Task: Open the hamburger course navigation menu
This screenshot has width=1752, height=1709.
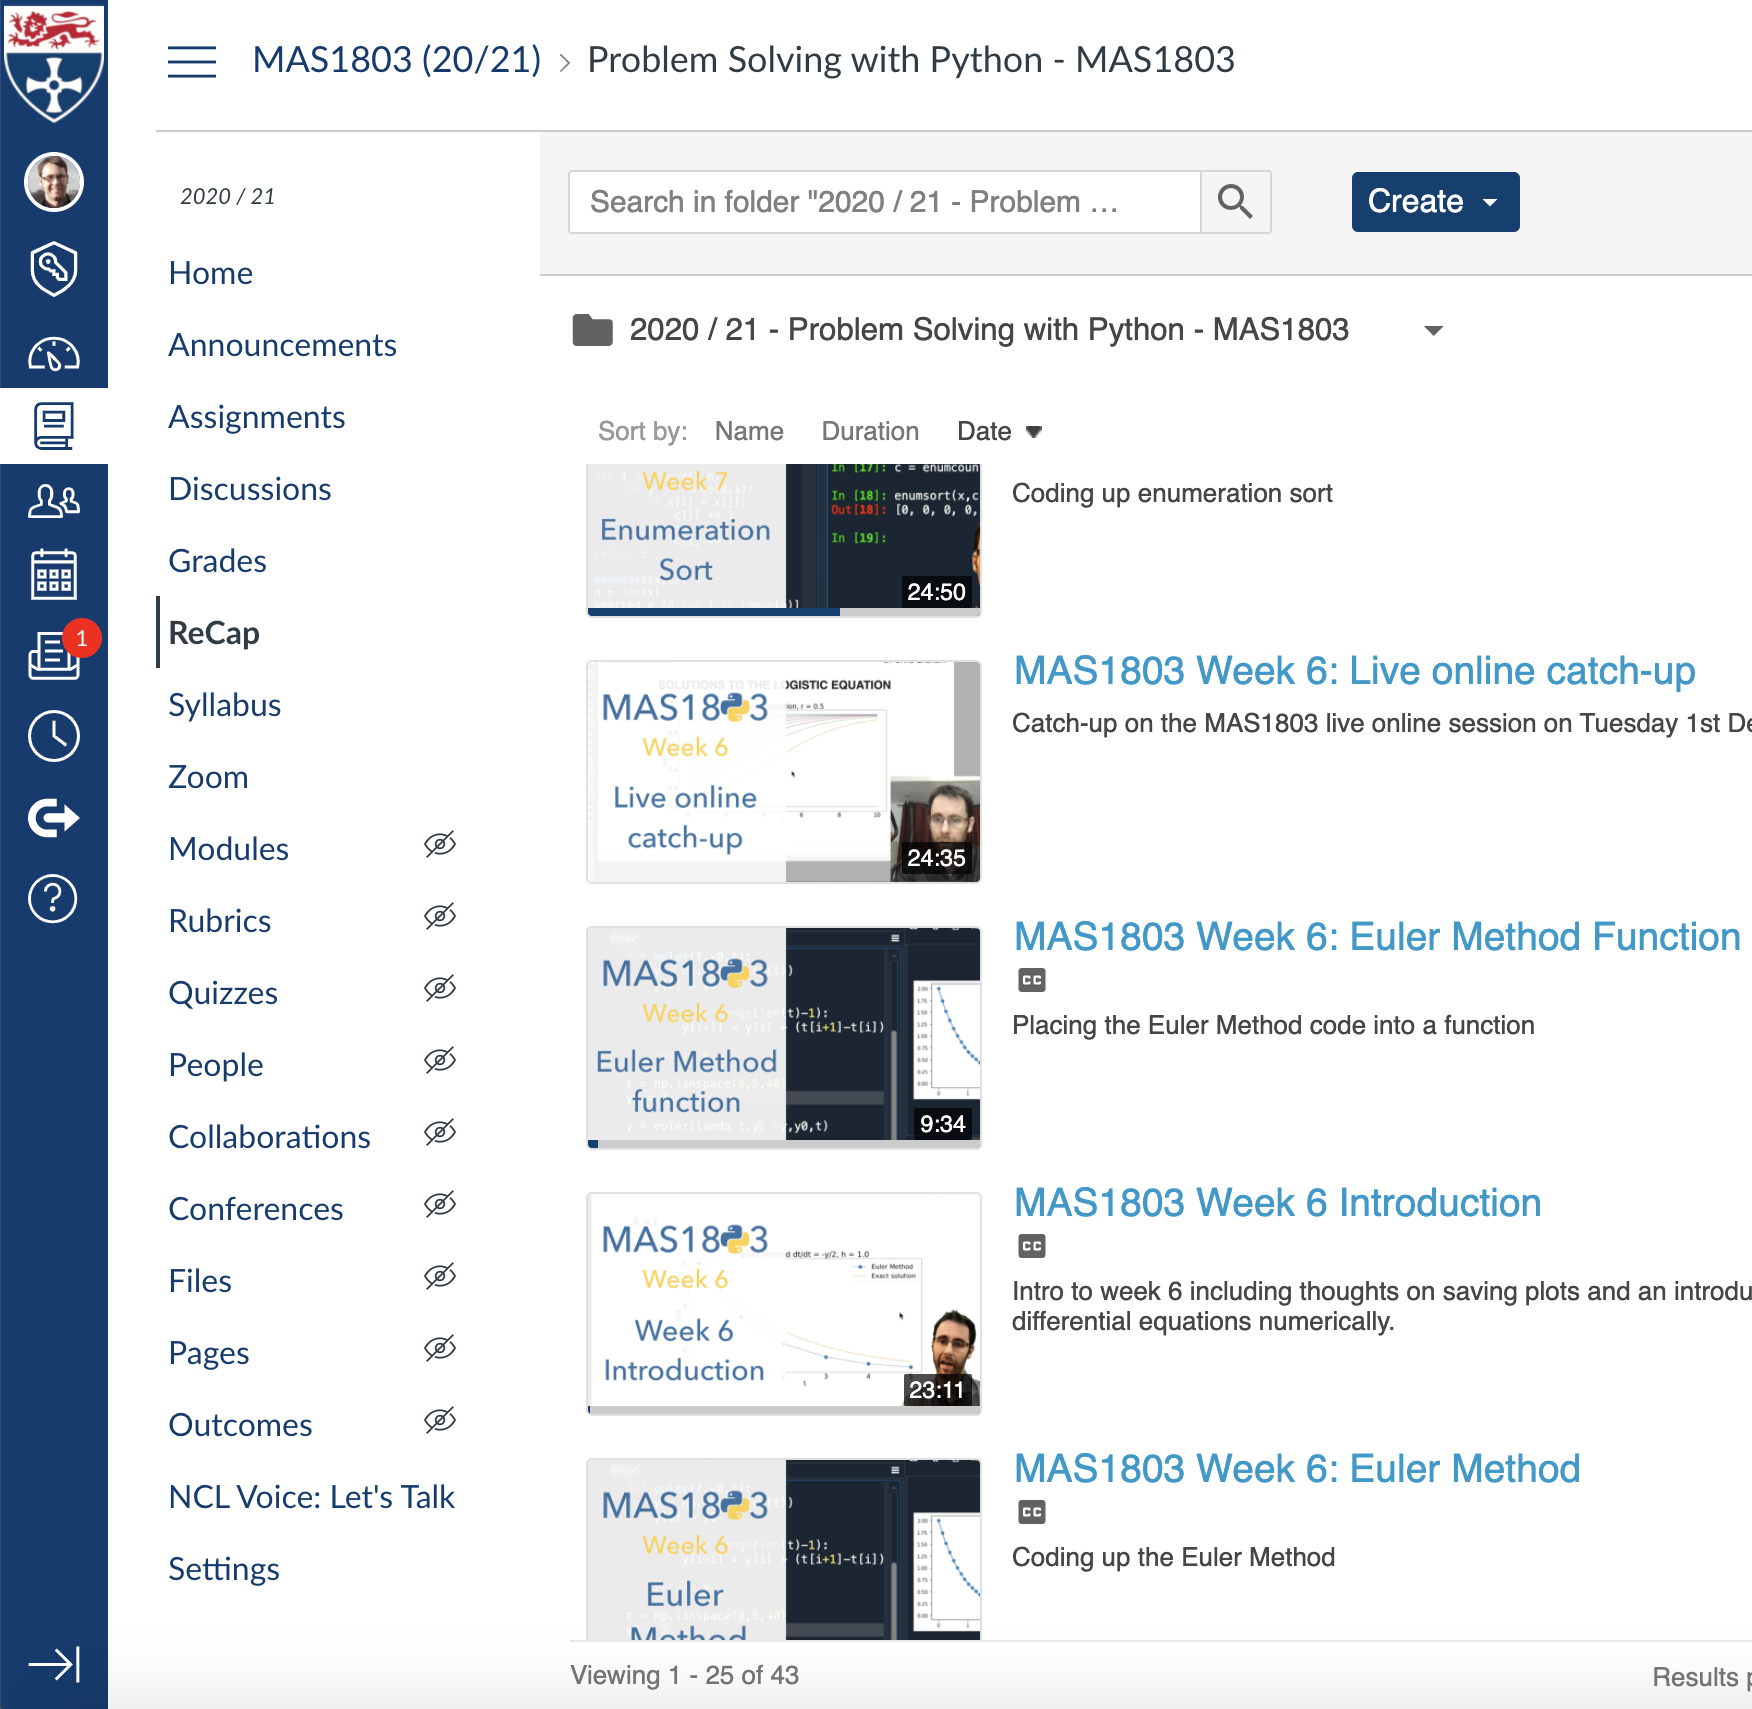Action: [191, 61]
